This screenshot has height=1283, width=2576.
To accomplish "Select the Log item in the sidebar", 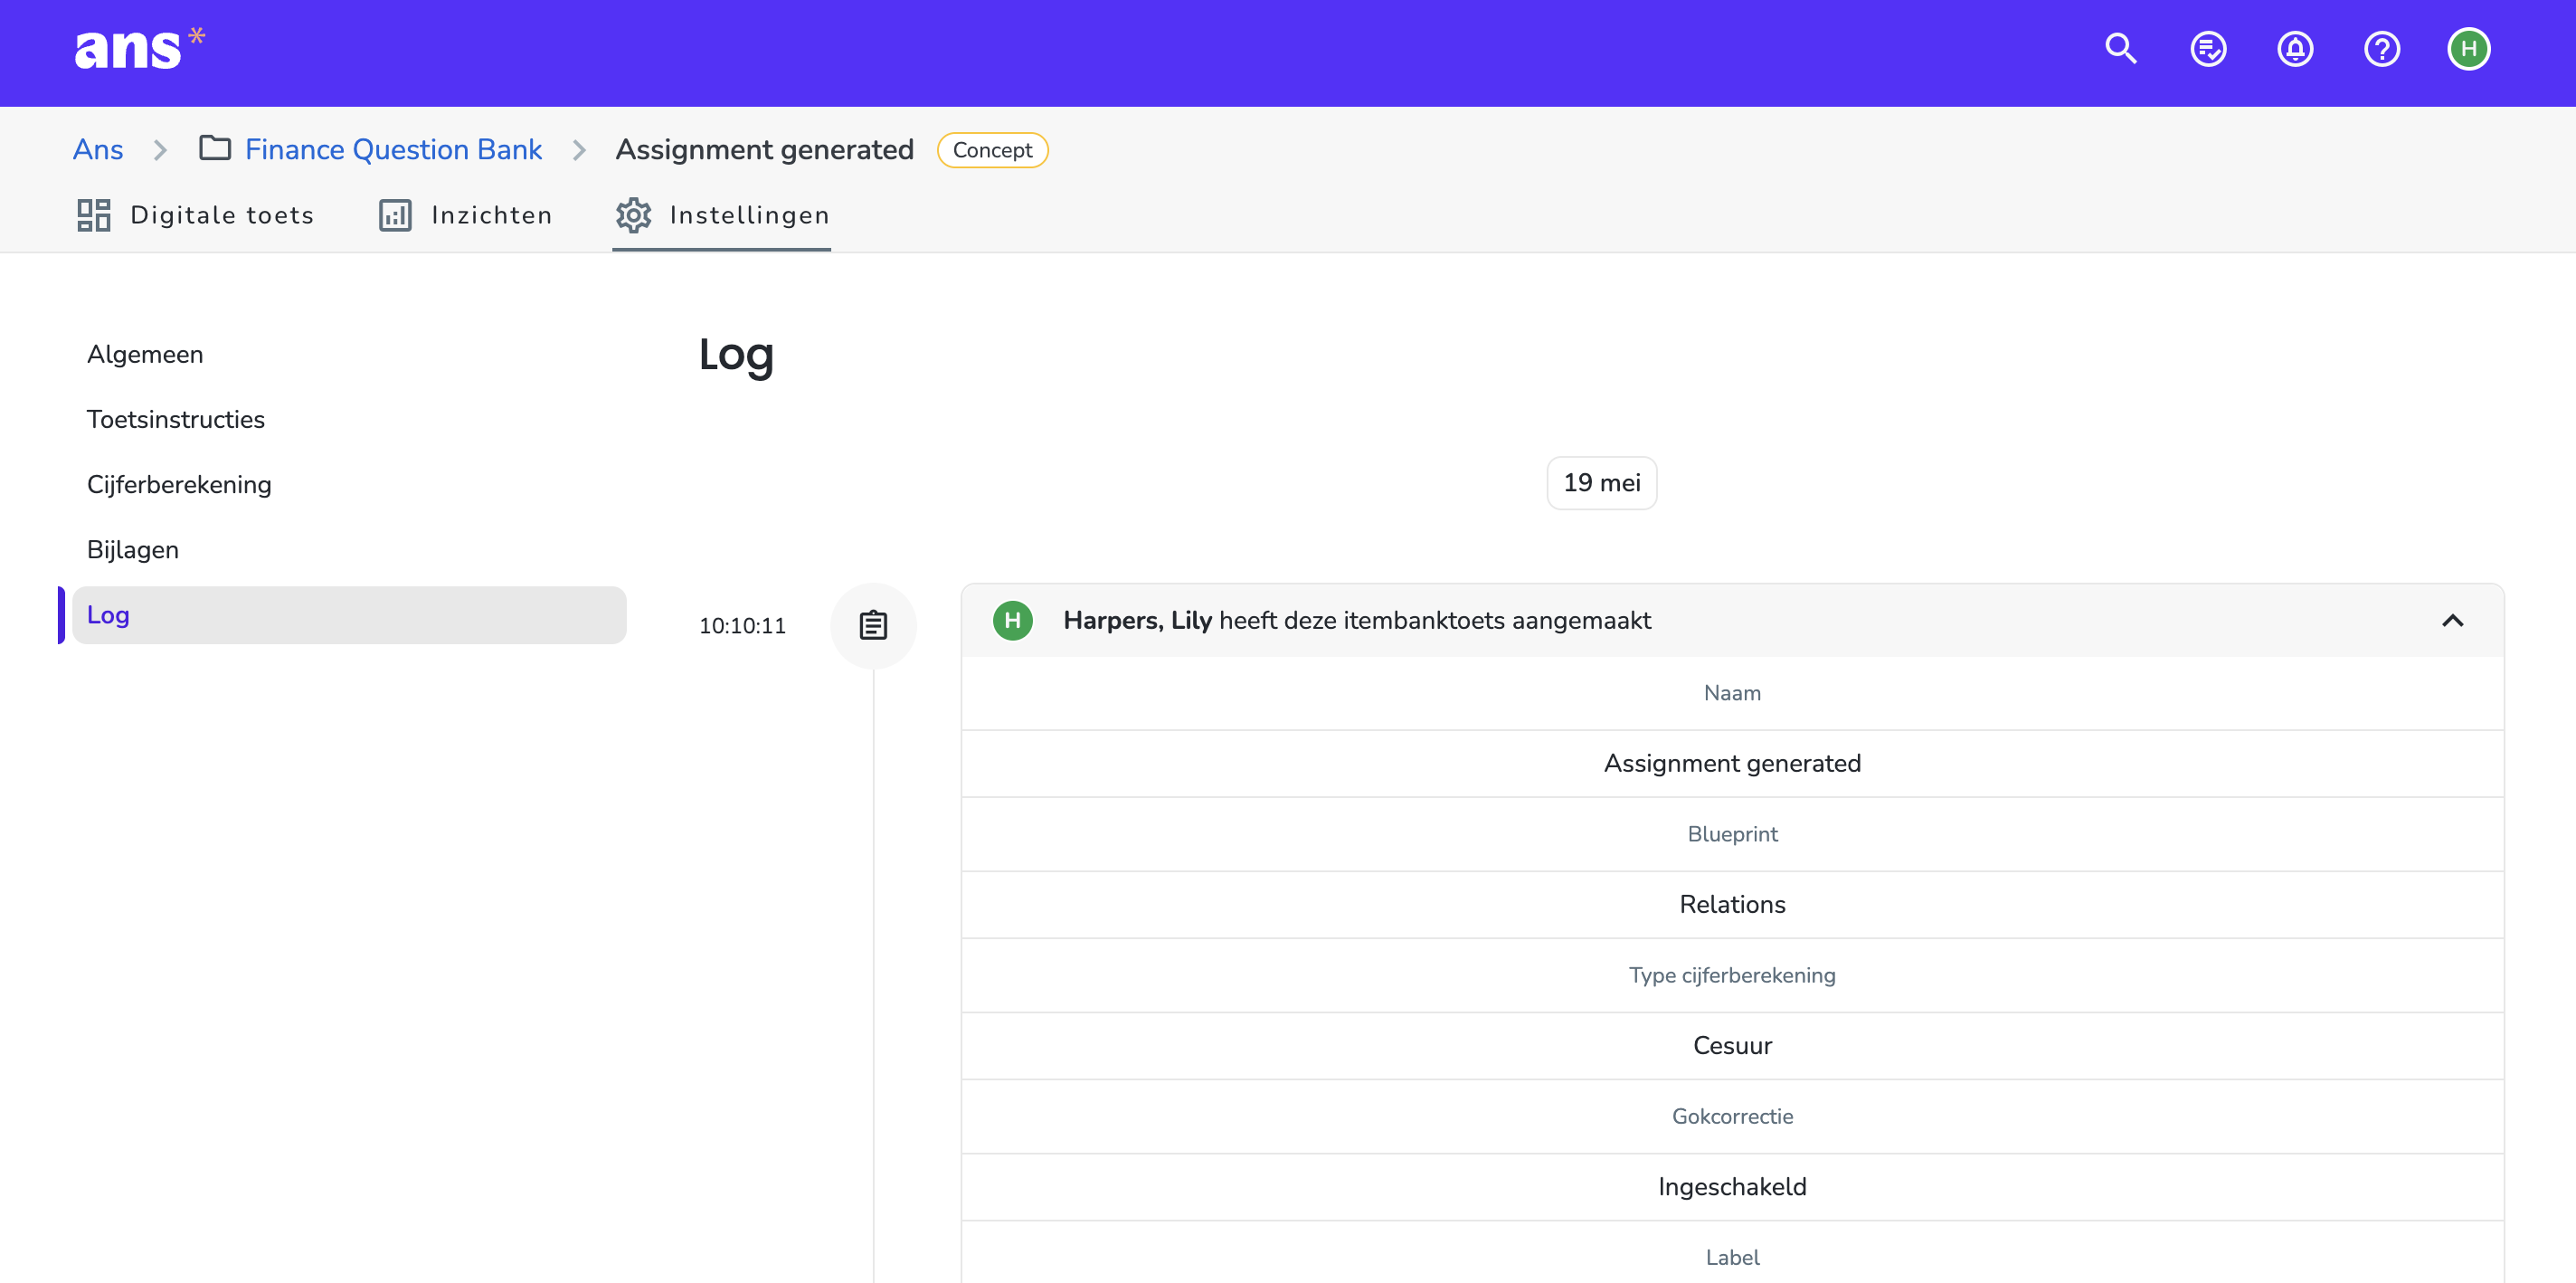I will [349, 615].
